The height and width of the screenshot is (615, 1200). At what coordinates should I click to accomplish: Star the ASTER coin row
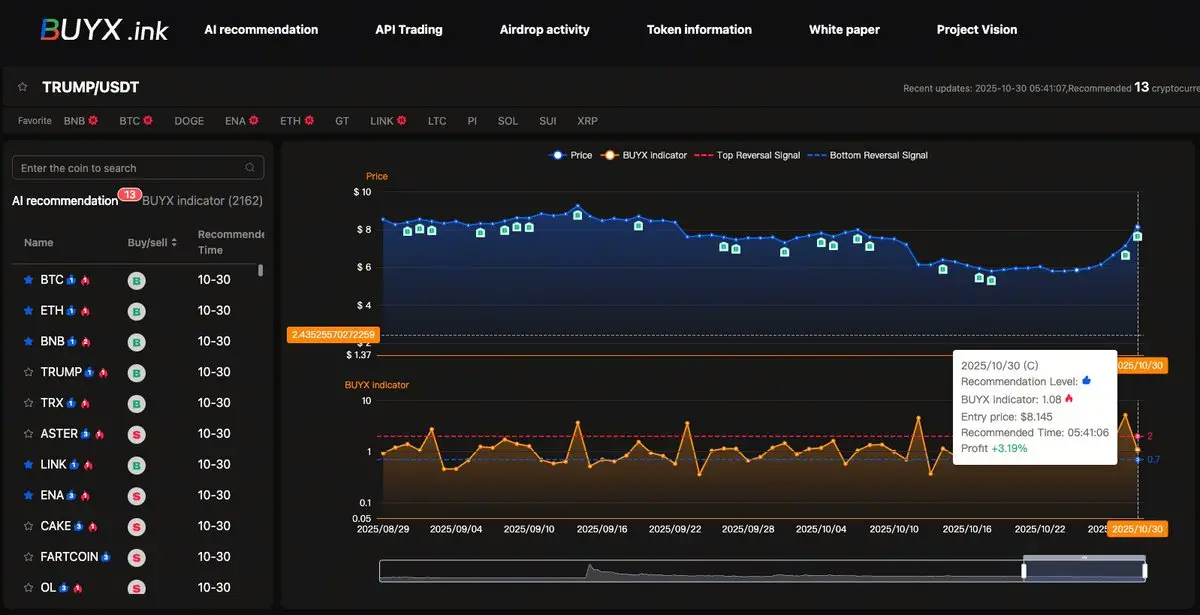28,434
